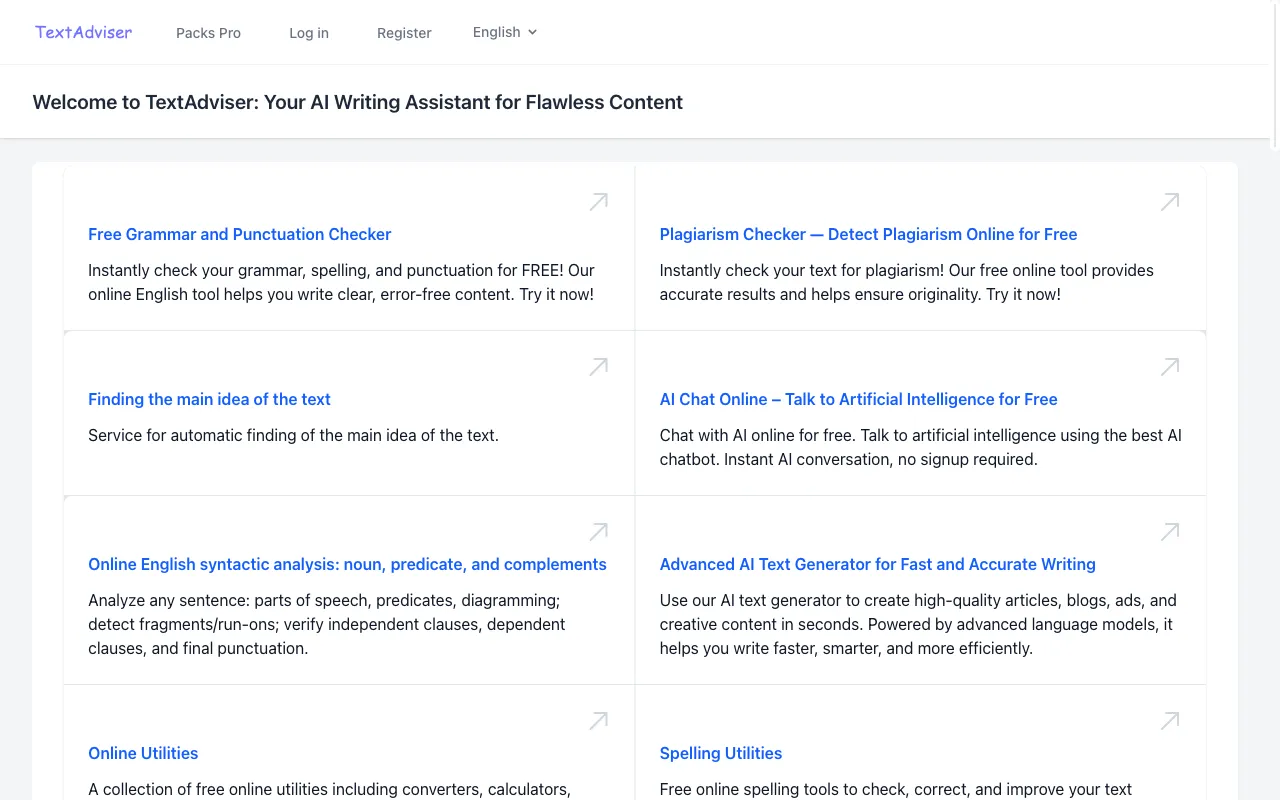Open Plagiarism Checker — Detect Plagiarism link

[868, 234]
